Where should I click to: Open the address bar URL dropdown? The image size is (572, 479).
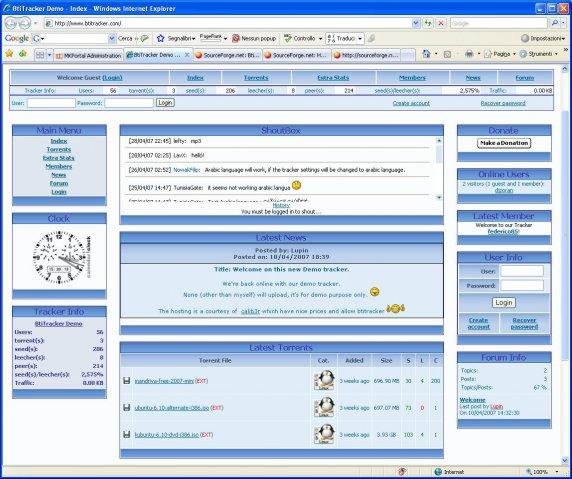coord(416,23)
